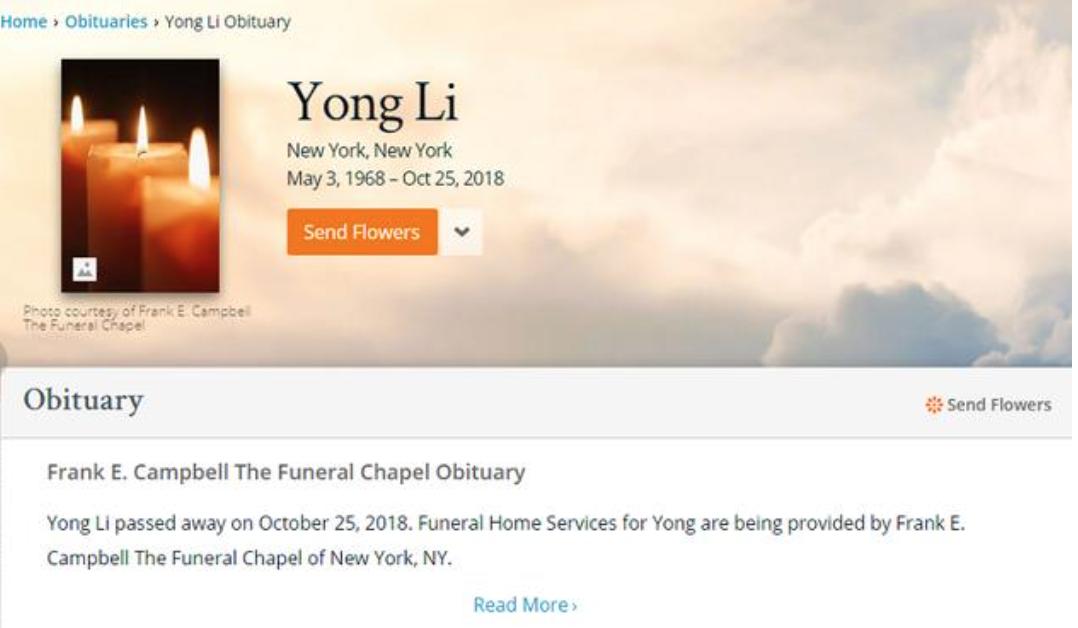1078x628 pixels.
Task: Click the orange flower icon in Obituary header
Action: (934, 405)
